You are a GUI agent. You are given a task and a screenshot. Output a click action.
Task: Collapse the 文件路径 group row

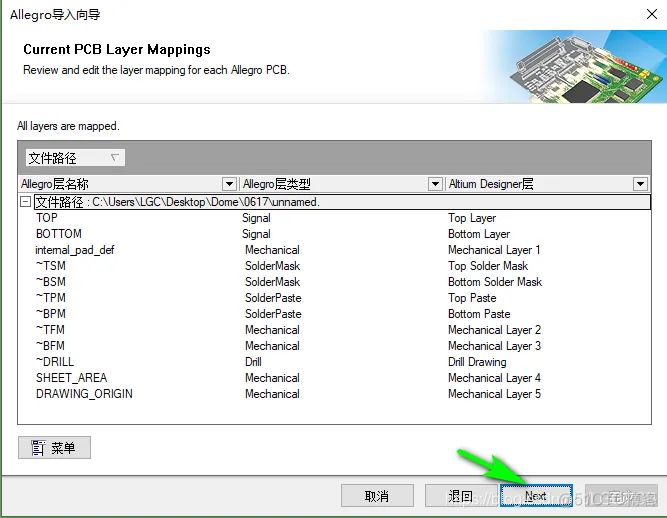coord(26,202)
